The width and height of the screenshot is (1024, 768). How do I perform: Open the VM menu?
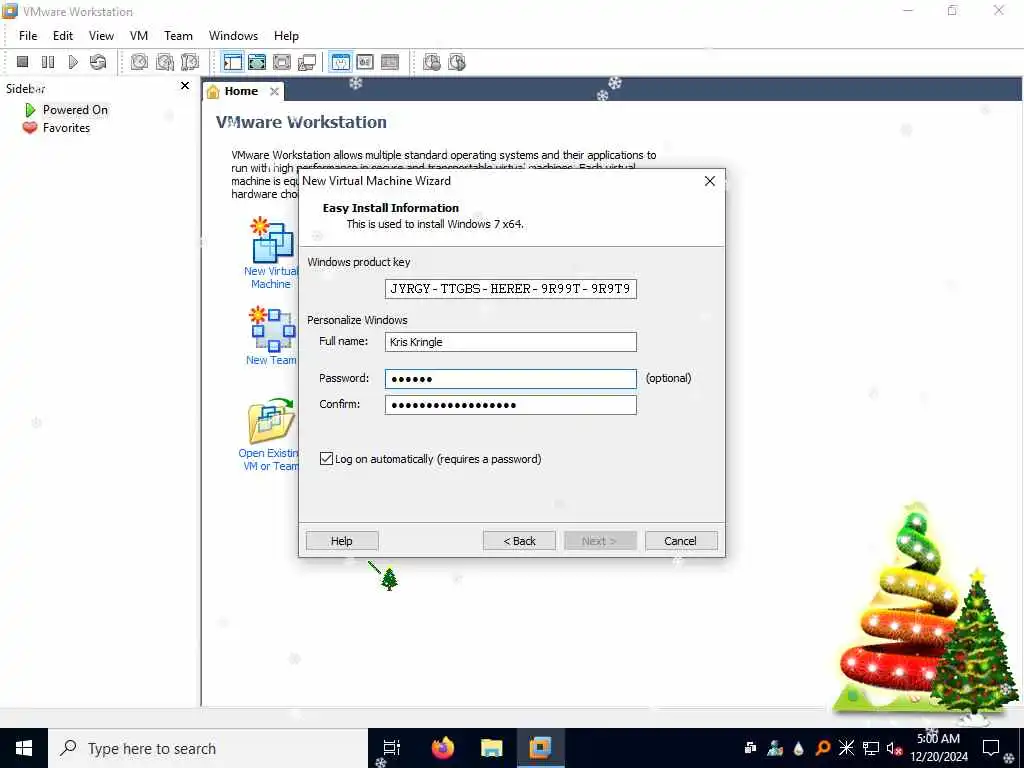(x=138, y=36)
